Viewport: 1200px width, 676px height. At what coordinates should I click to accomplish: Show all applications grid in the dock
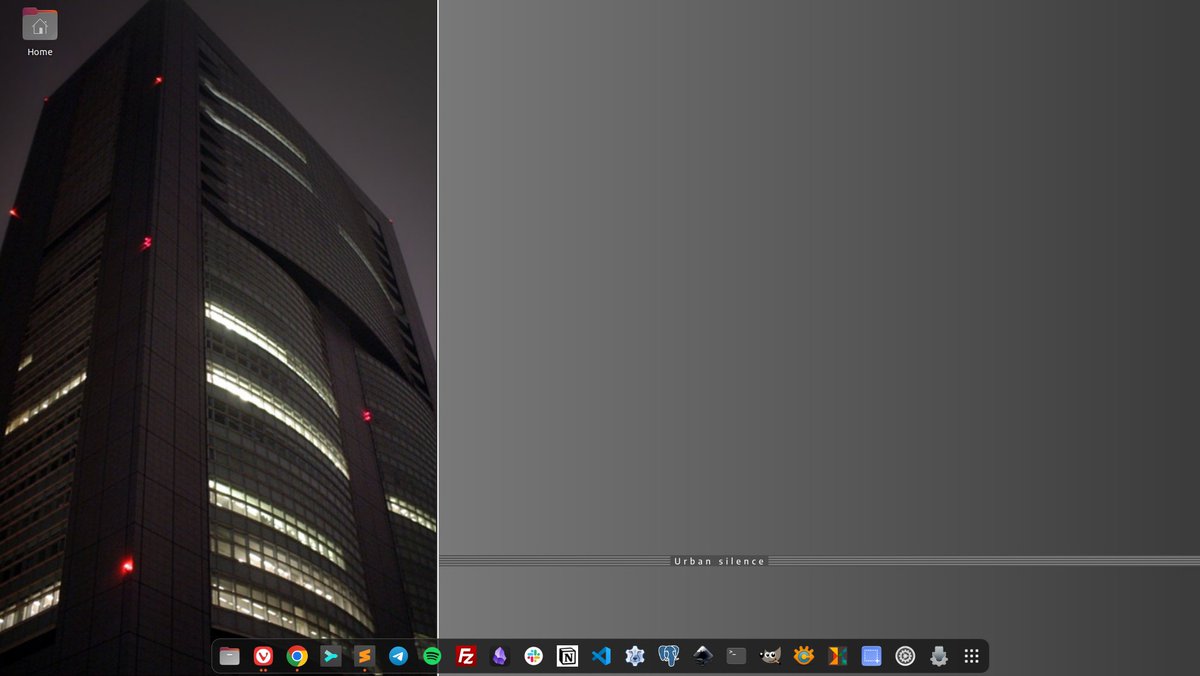coord(971,656)
